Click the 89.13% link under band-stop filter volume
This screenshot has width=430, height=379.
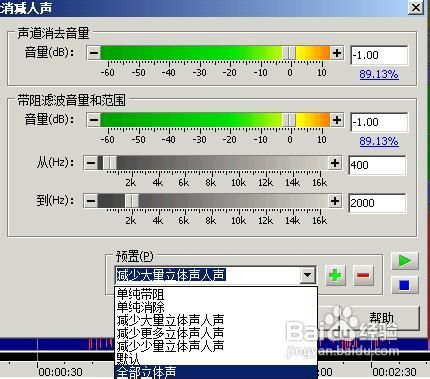point(379,141)
